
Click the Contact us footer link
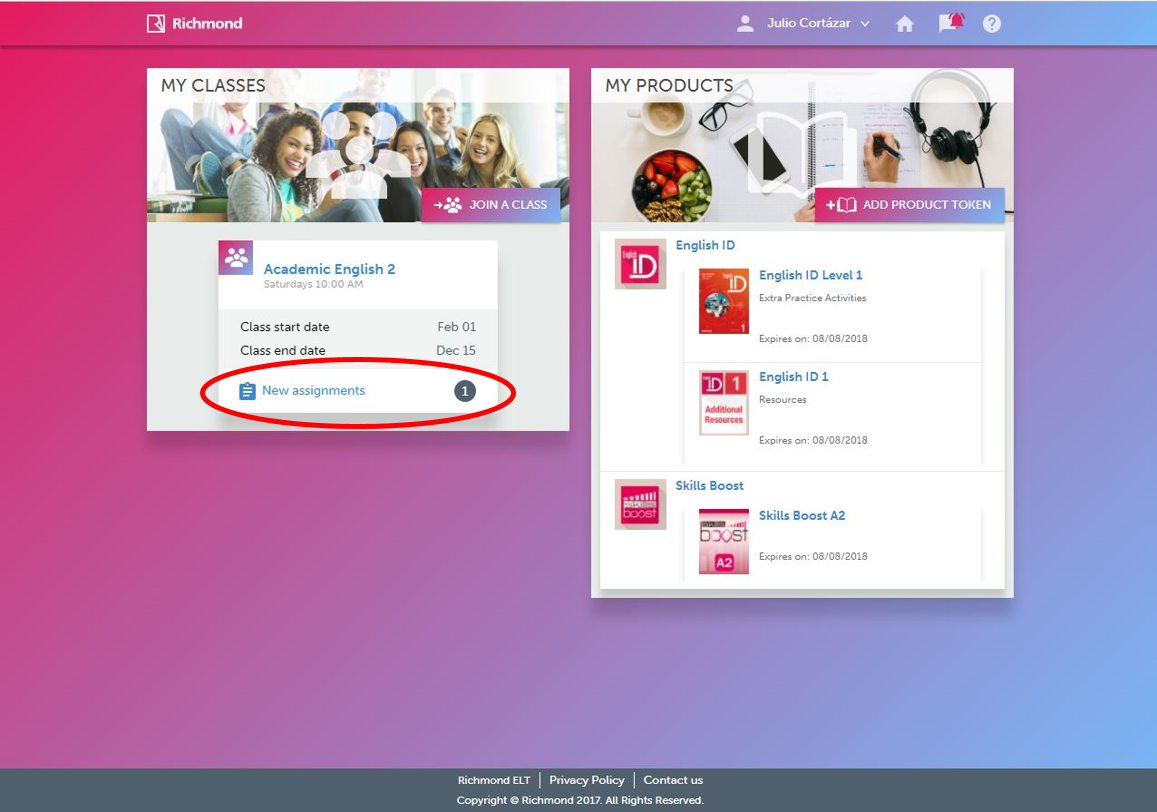click(x=673, y=780)
